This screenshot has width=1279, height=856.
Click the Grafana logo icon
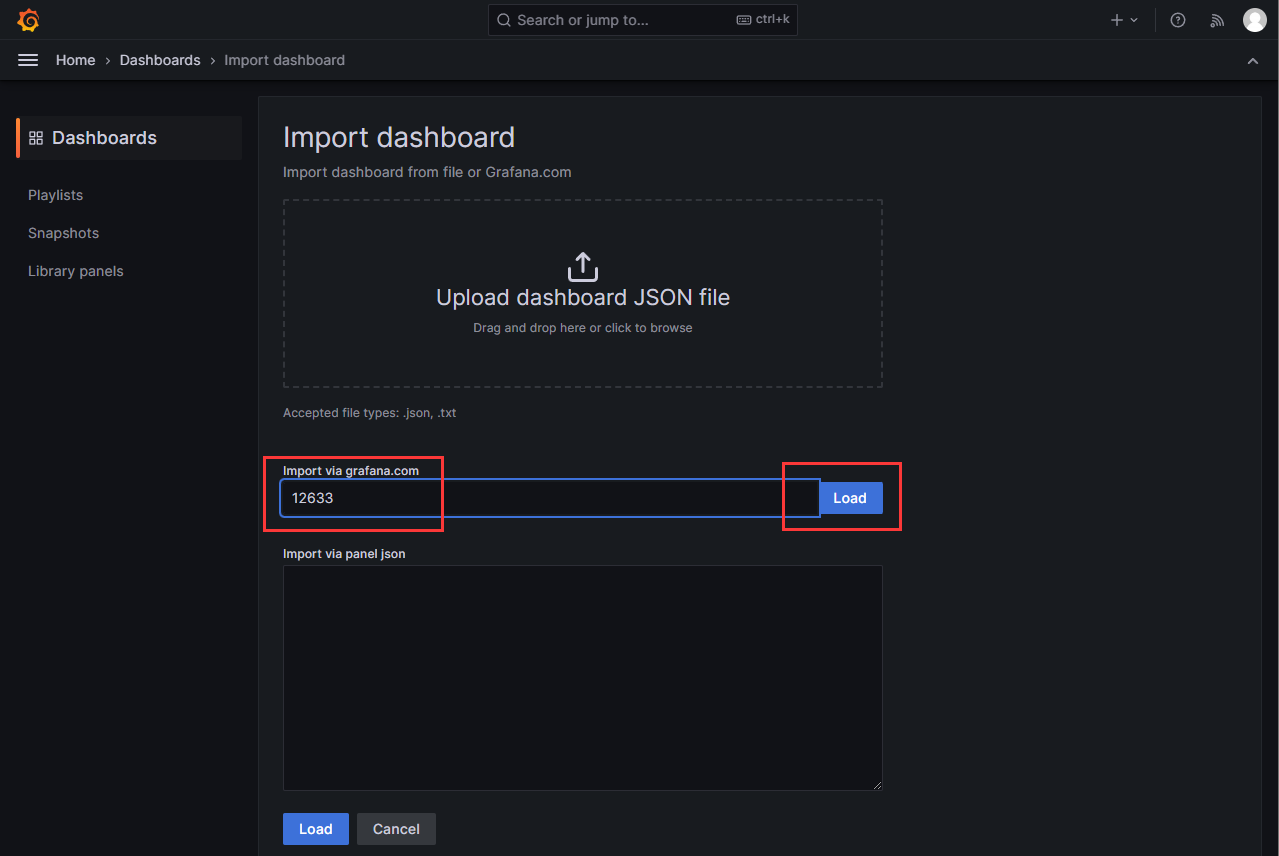pos(28,20)
